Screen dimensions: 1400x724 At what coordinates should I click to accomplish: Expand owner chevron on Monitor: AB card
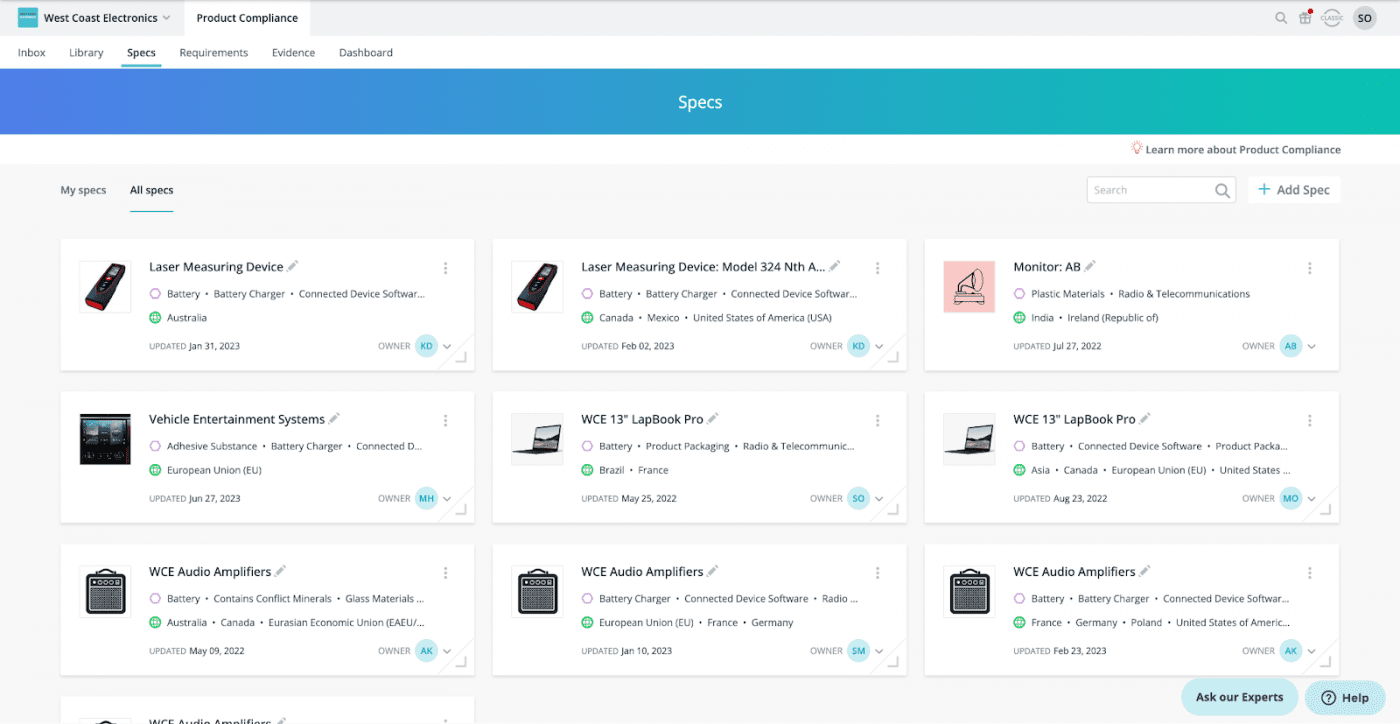click(1311, 347)
